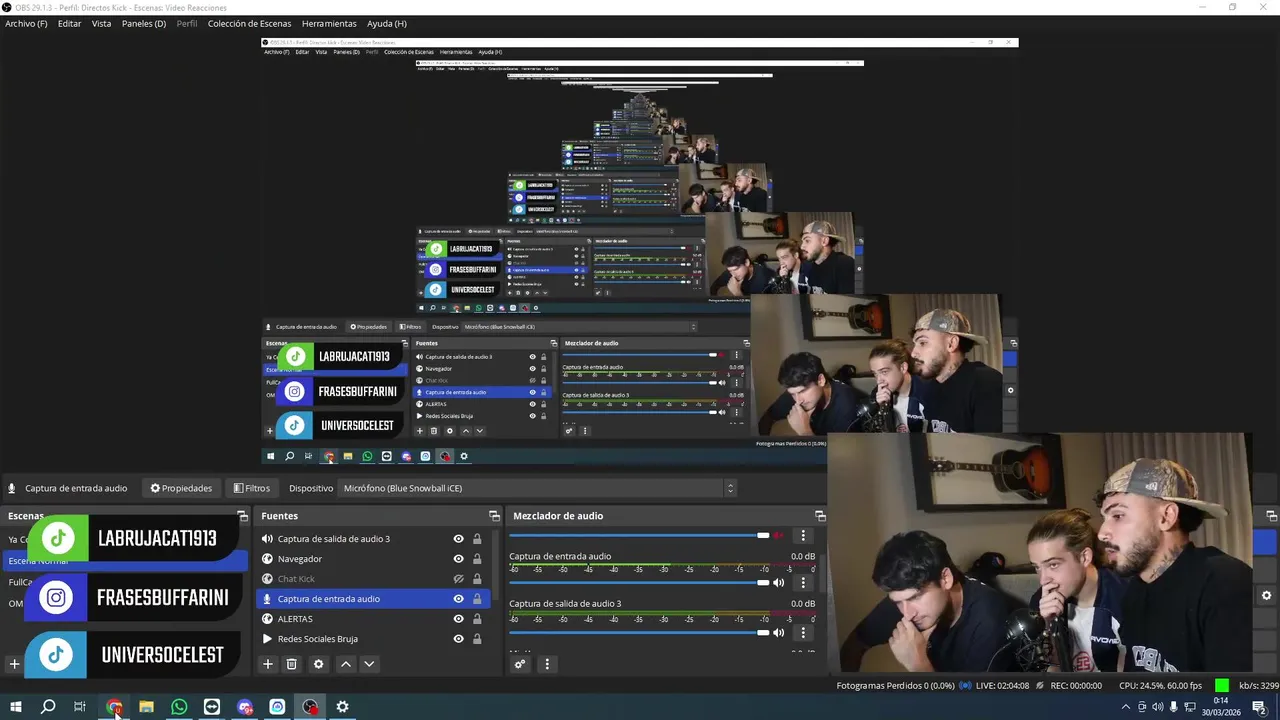
Task: Pop out the Fuentes panel
Action: pyautogui.click(x=494, y=516)
